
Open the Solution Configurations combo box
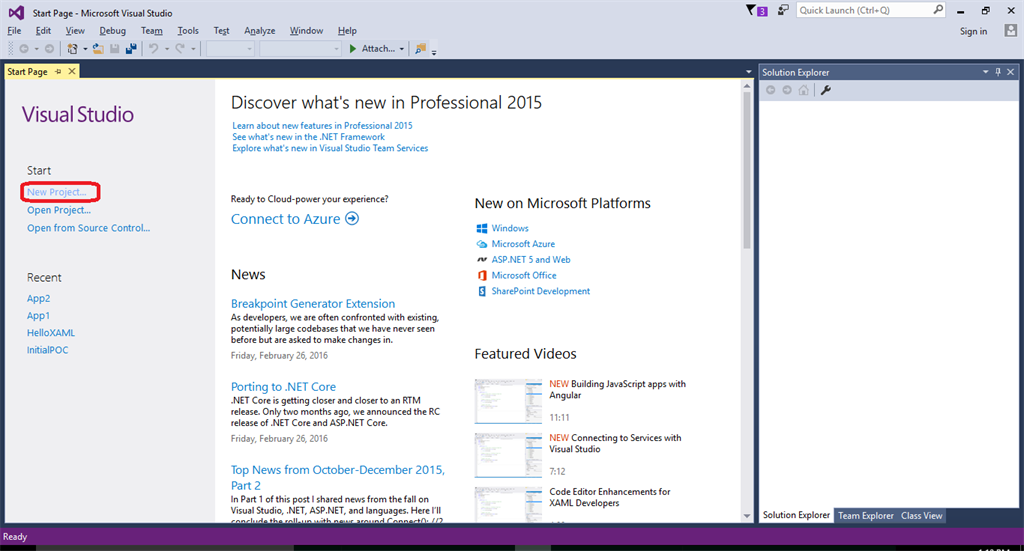[x=230, y=49]
